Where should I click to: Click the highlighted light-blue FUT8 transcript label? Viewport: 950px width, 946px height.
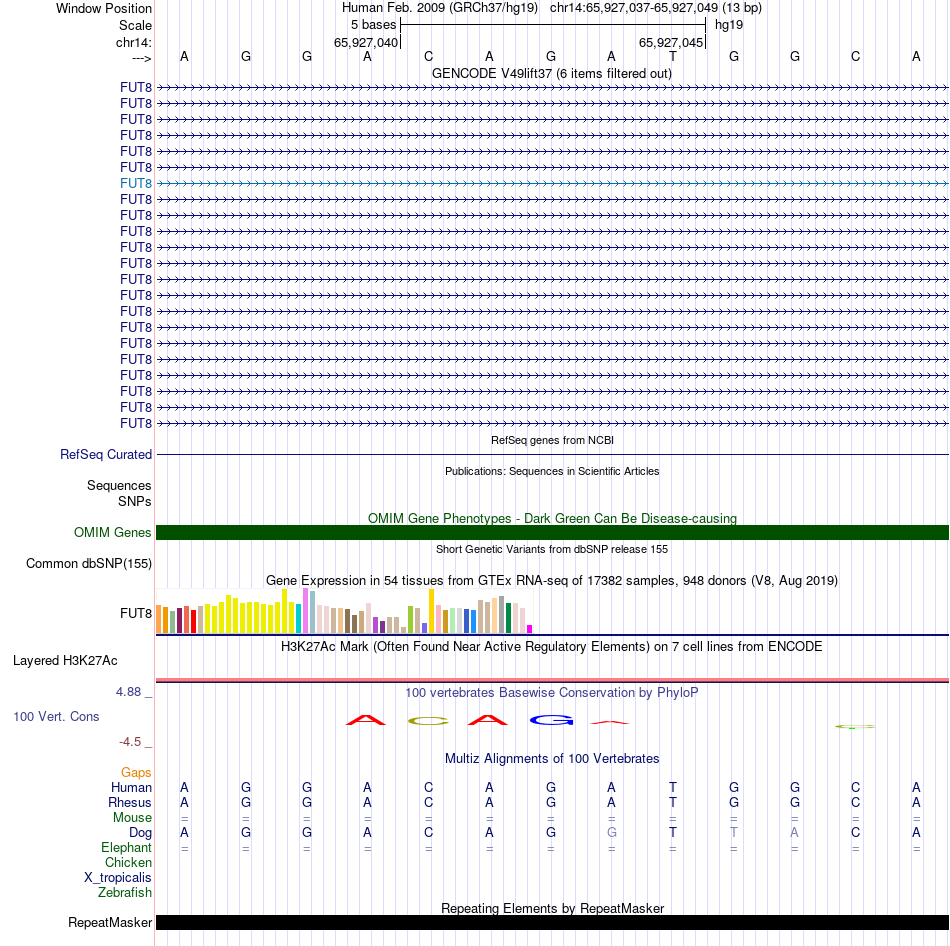136,183
